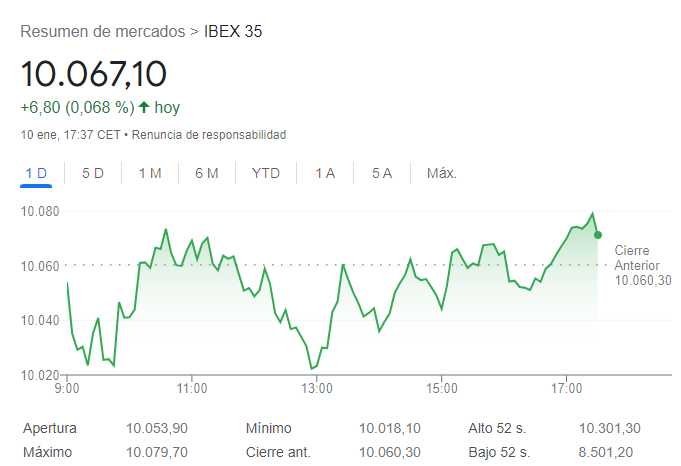
Task: Click the Mínimo value 10.018,10
Action: click(390, 428)
